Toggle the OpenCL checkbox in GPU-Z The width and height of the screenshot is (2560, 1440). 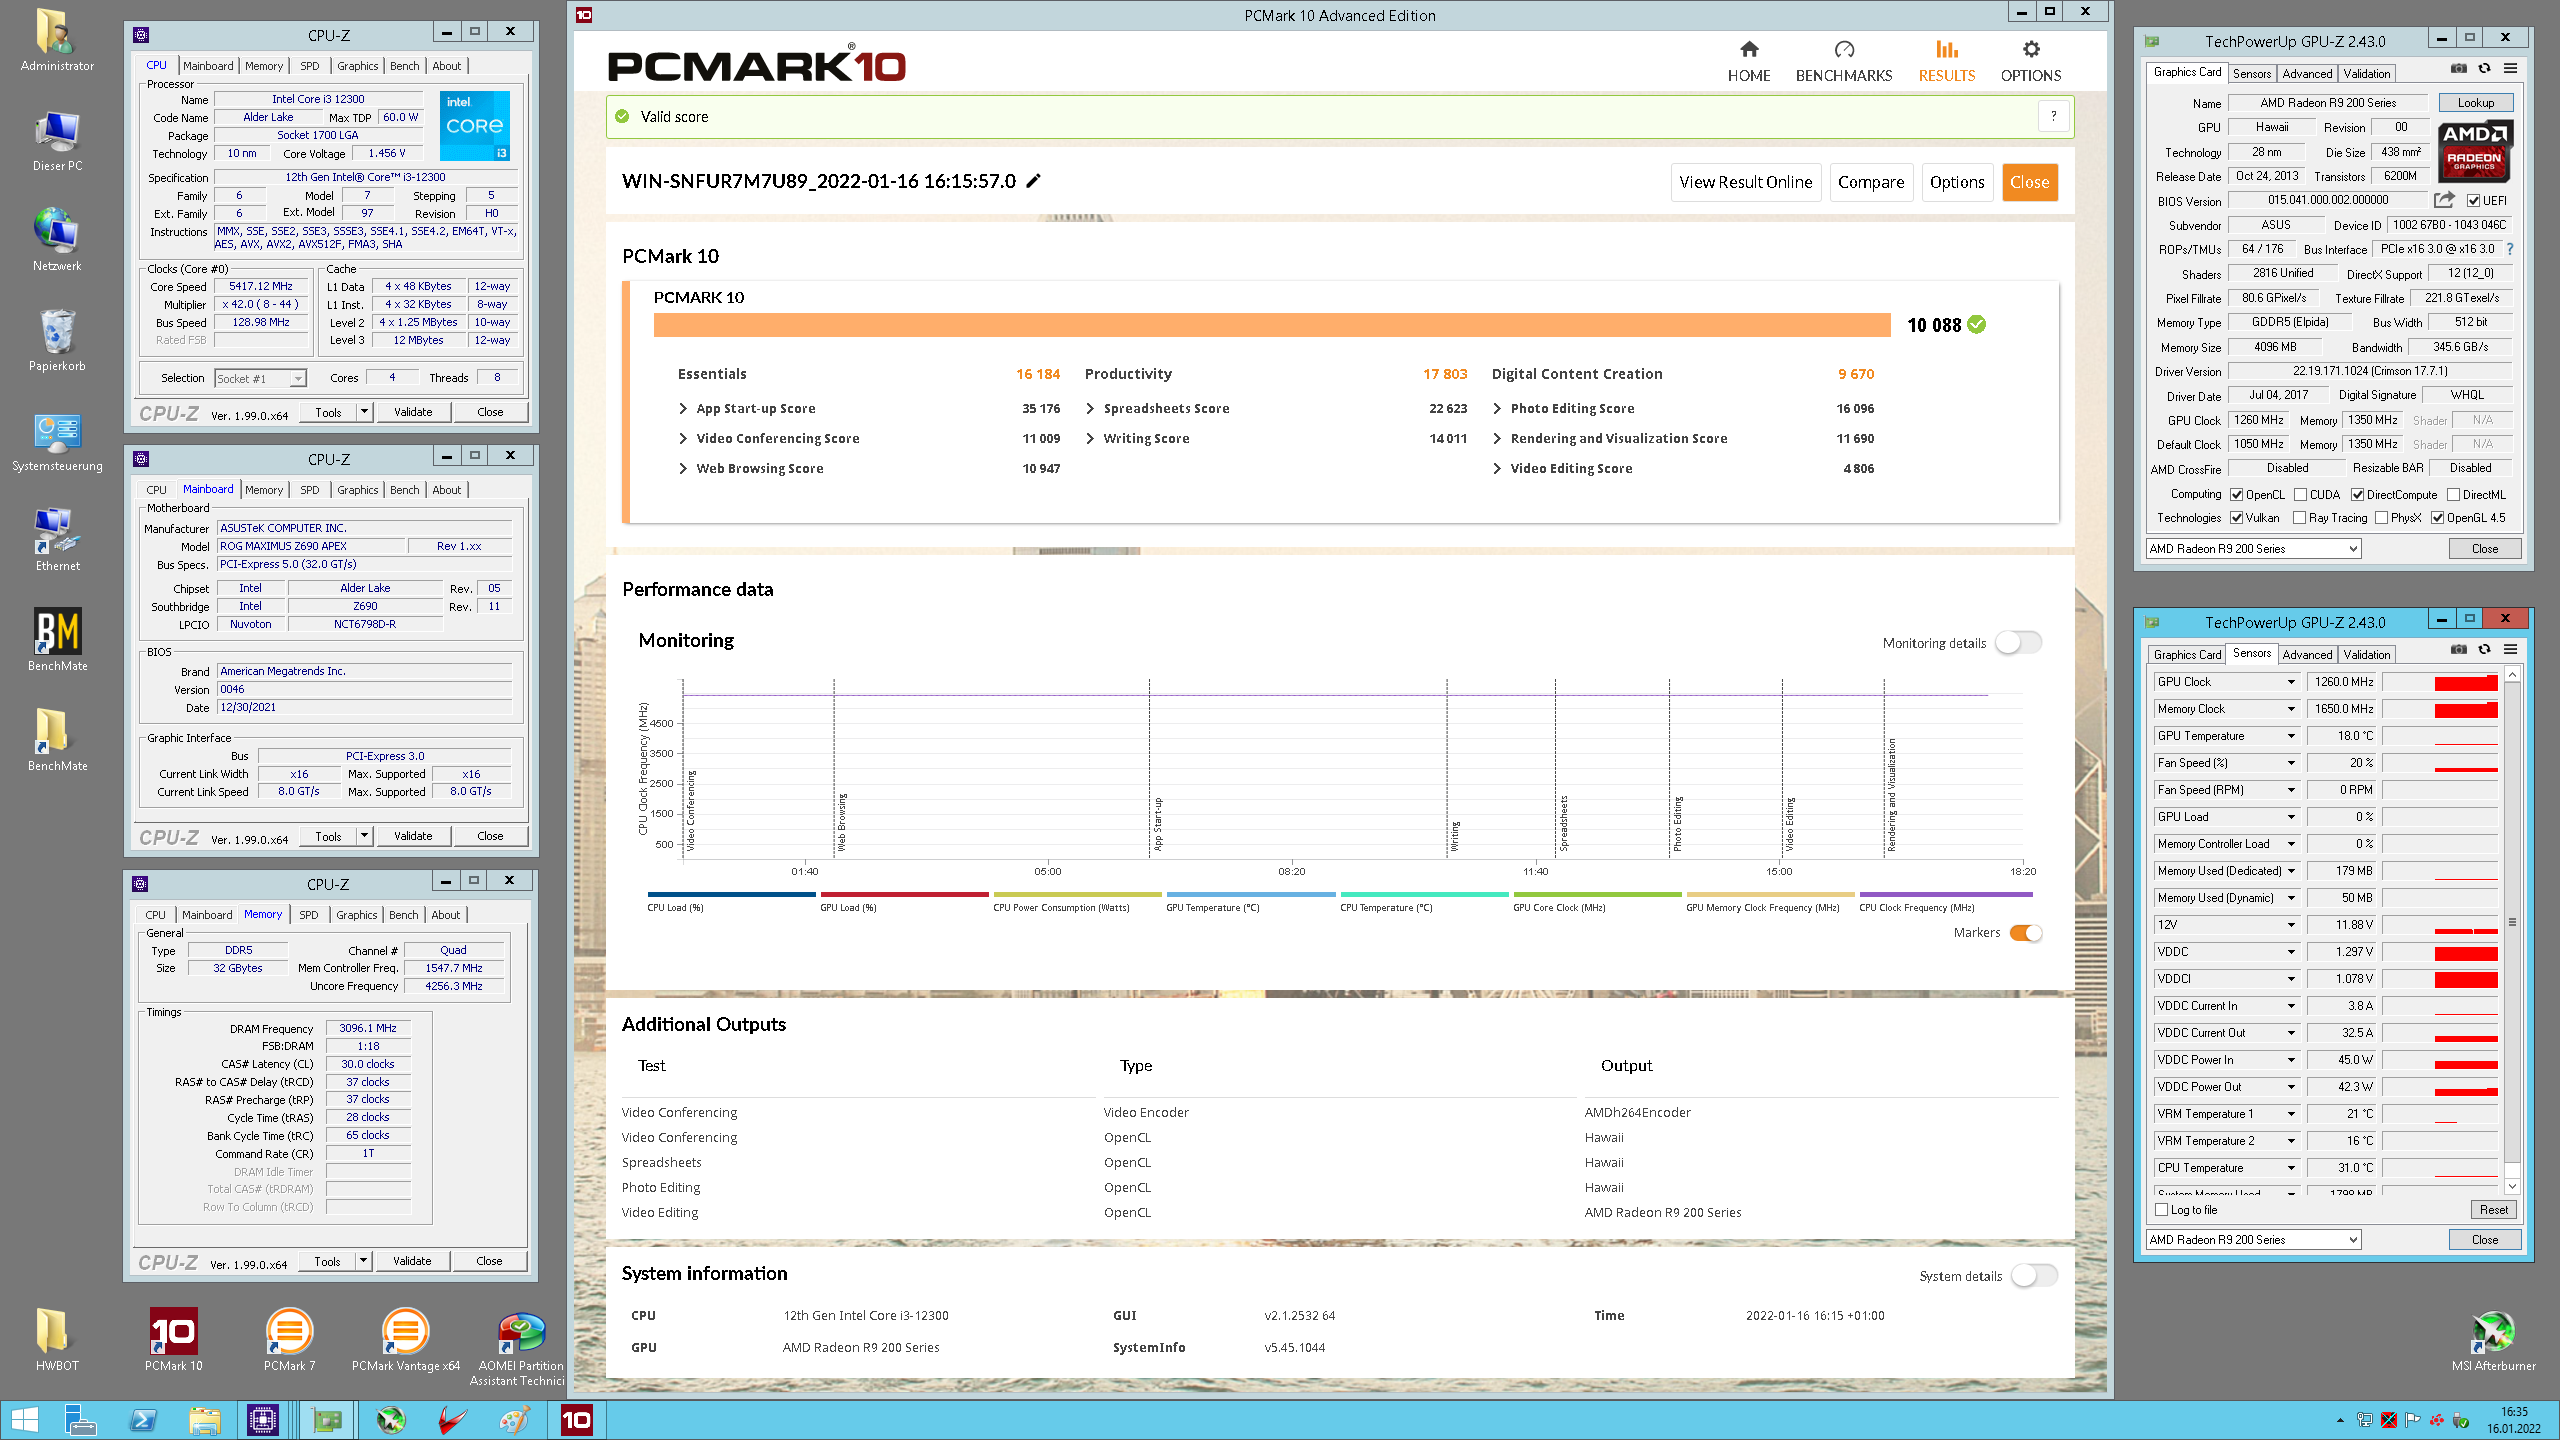[2236, 495]
